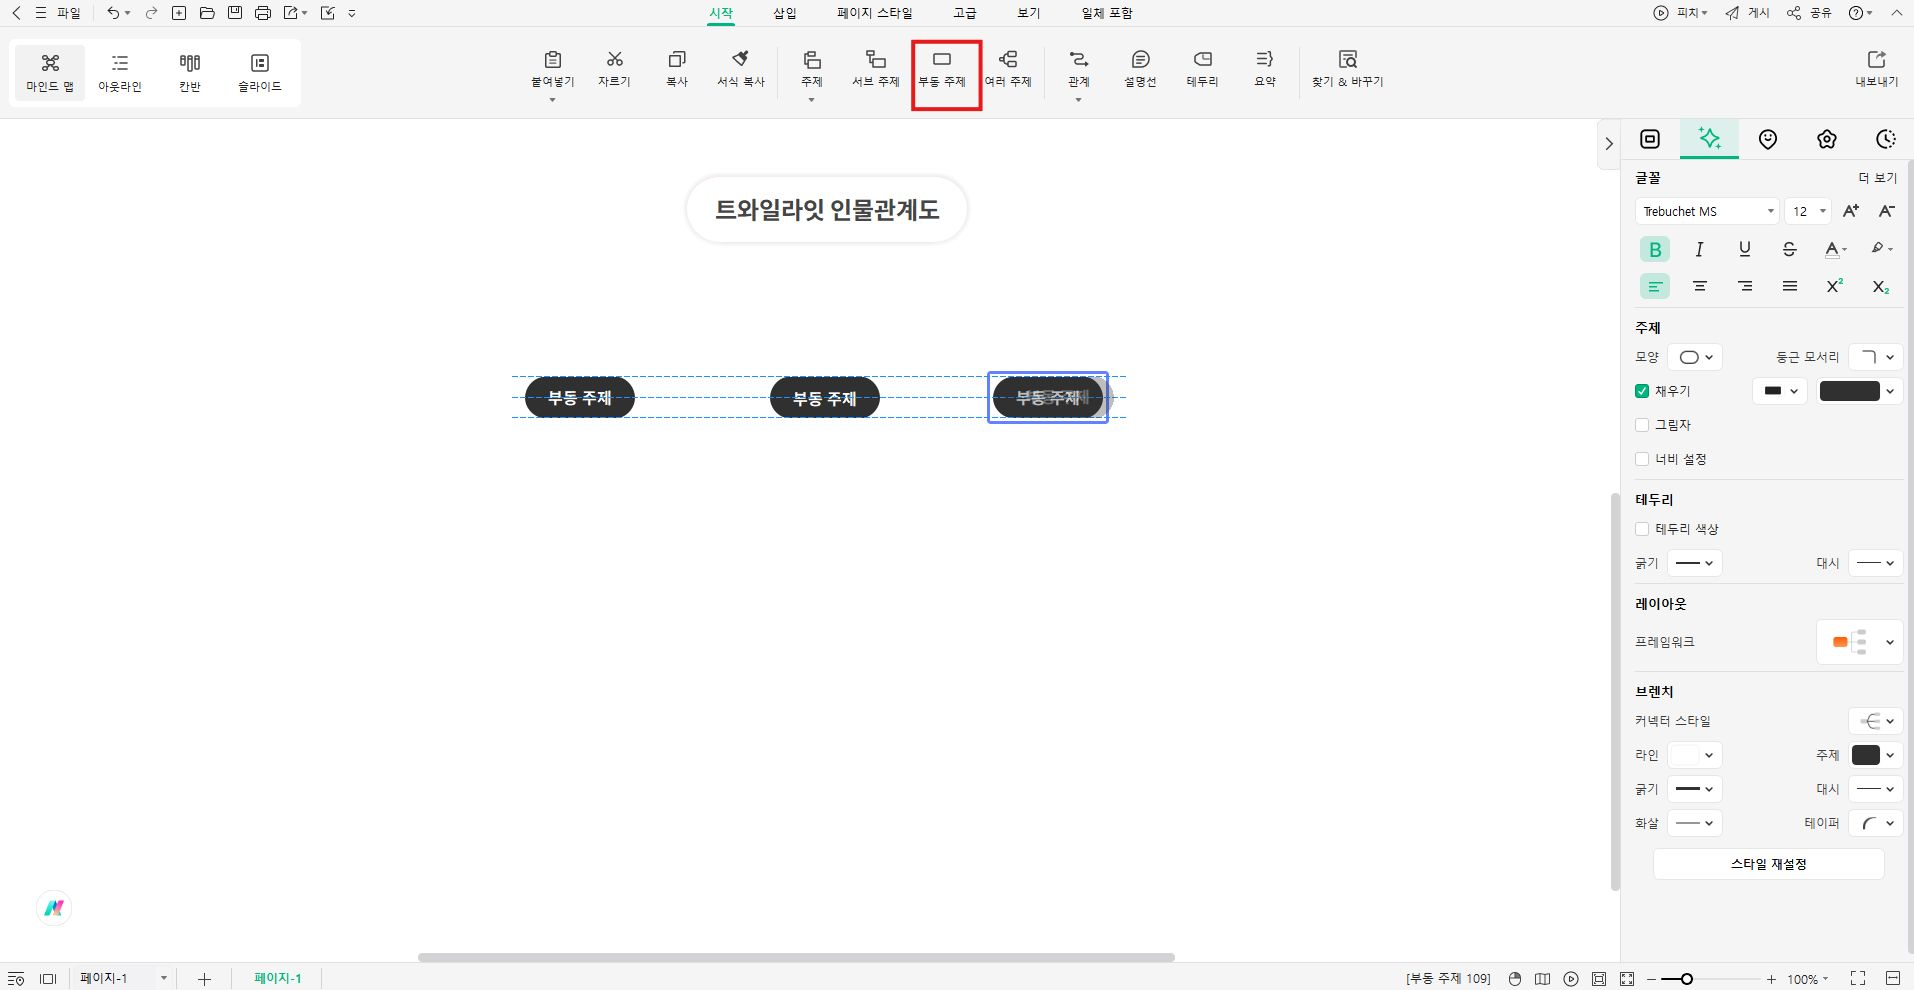
Task: Switch to the 삽입 ribbon tab
Action: pyautogui.click(x=785, y=13)
